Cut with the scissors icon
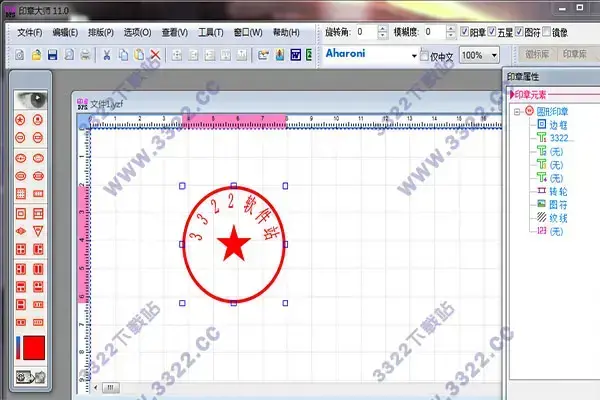The width and height of the screenshot is (600, 400). point(107,55)
